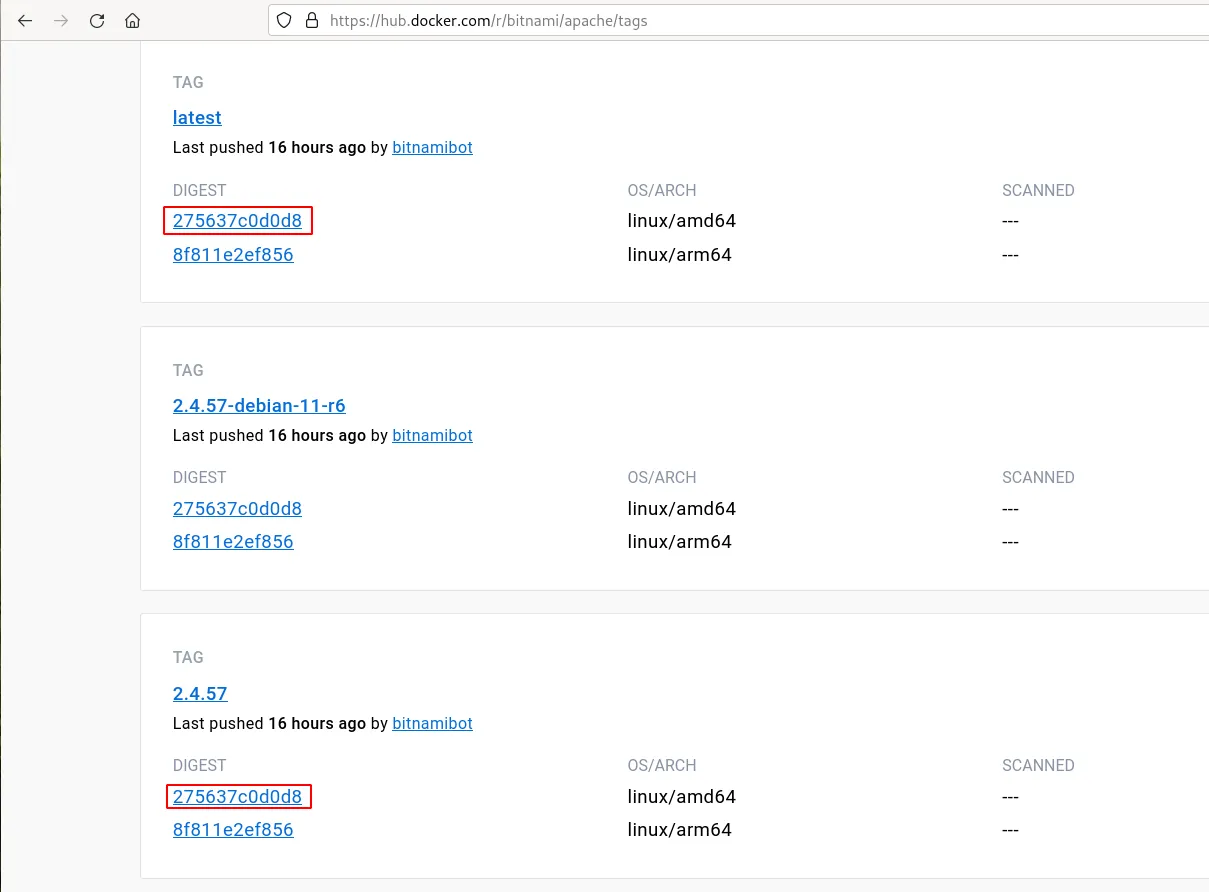Open bitnamibot profile under the latest tag
1209x892 pixels.
pyautogui.click(x=432, y=148)
